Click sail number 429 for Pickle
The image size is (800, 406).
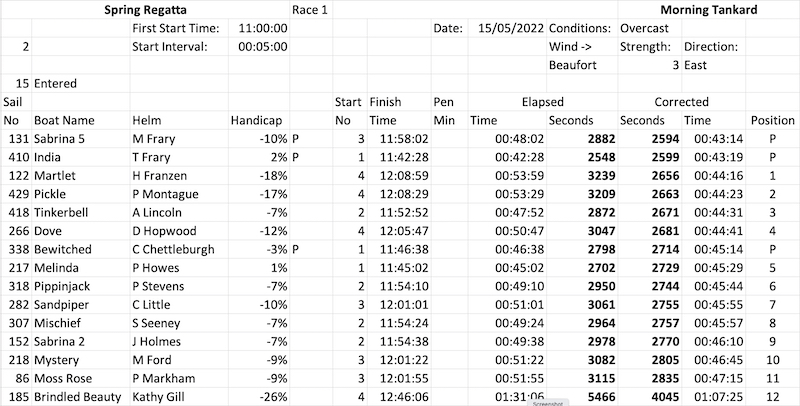[x=16, y=194]
